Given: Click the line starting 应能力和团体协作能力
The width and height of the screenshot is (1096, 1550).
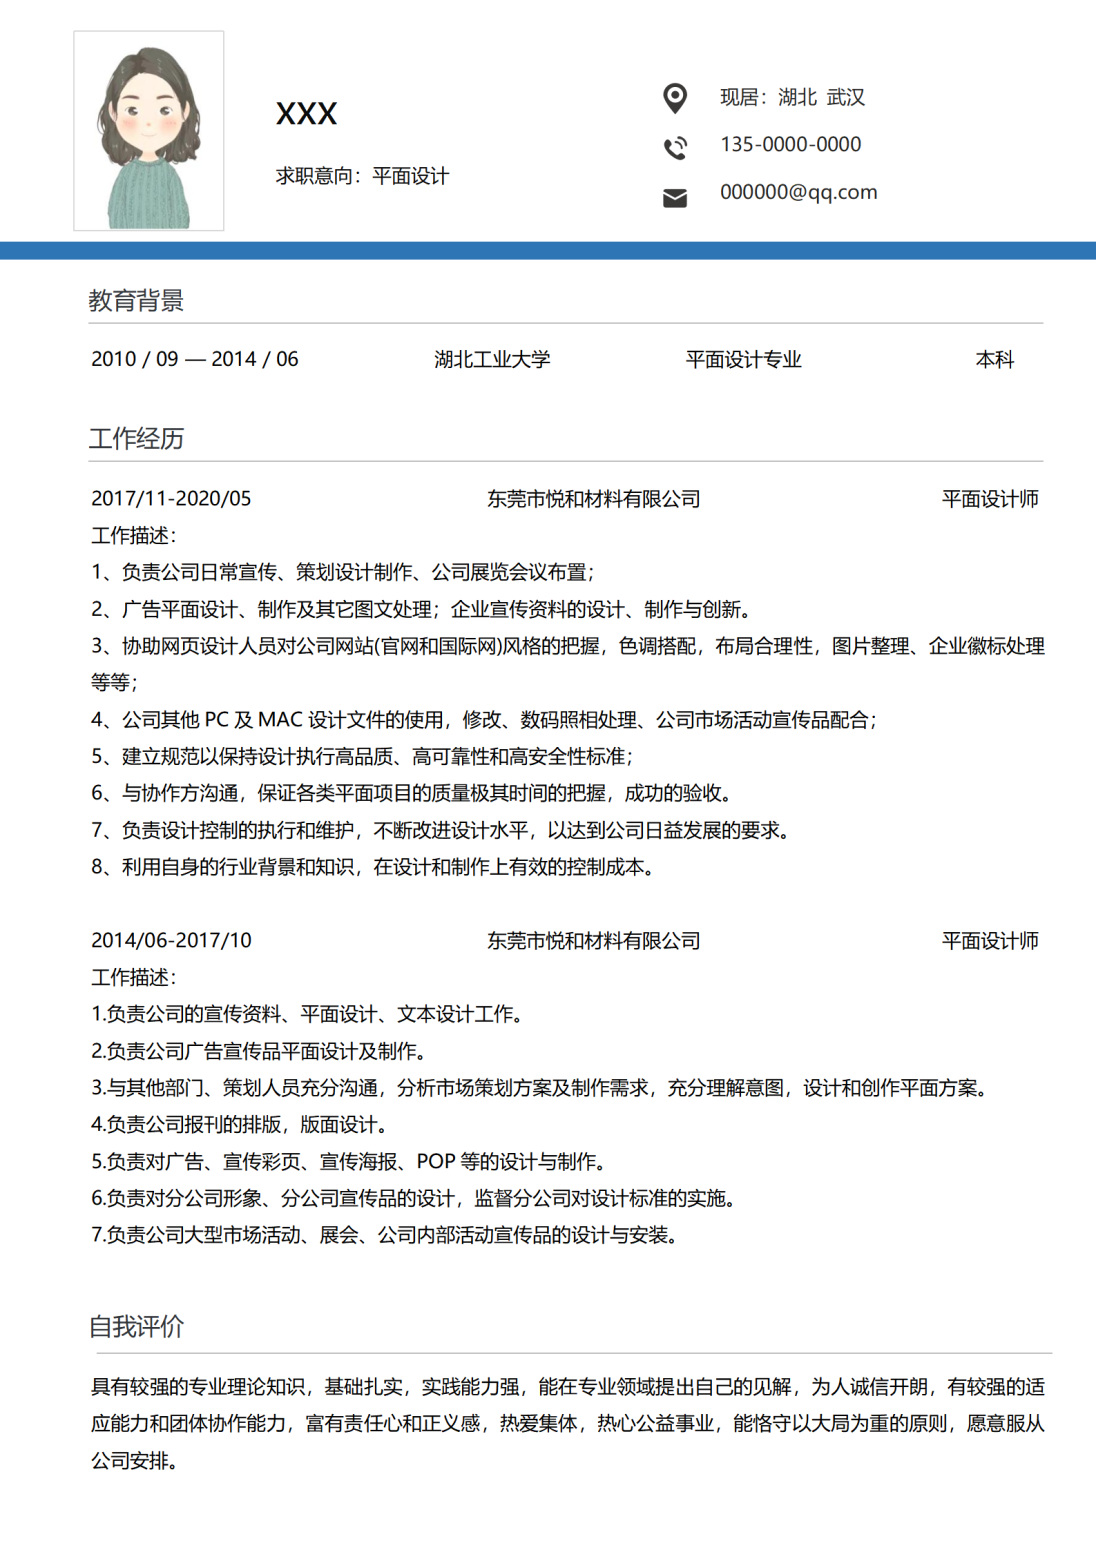Looking at the screenshot, I should [x=568, y=1423].
